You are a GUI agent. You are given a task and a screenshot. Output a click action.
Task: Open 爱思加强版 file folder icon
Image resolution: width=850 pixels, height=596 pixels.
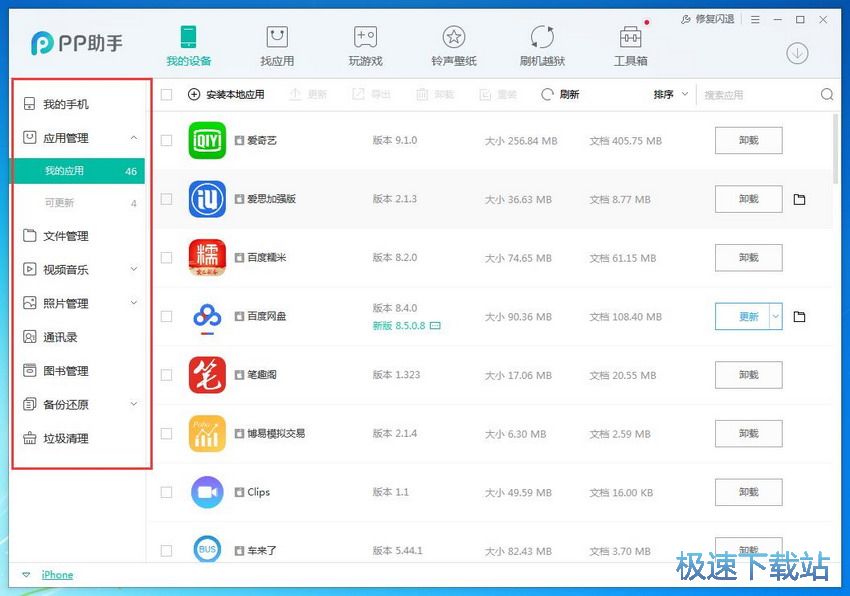coord(799,200)
